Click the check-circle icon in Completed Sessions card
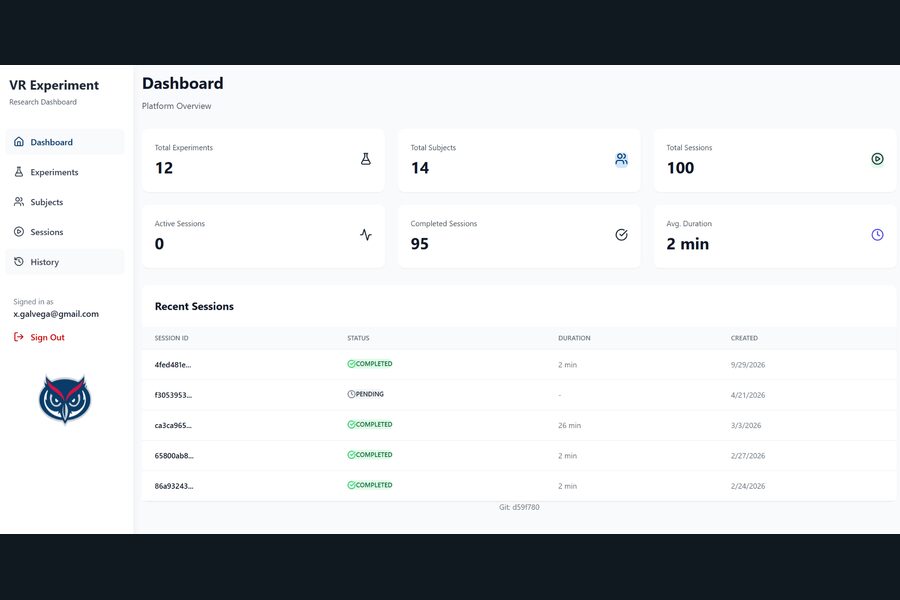 pos(621,235)
